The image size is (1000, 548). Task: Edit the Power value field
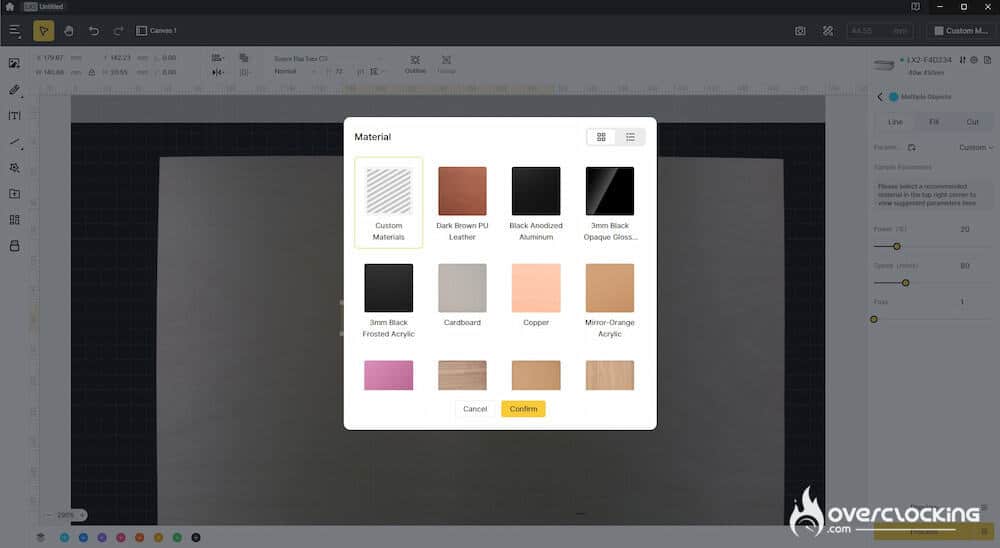(x=964, y=229)
